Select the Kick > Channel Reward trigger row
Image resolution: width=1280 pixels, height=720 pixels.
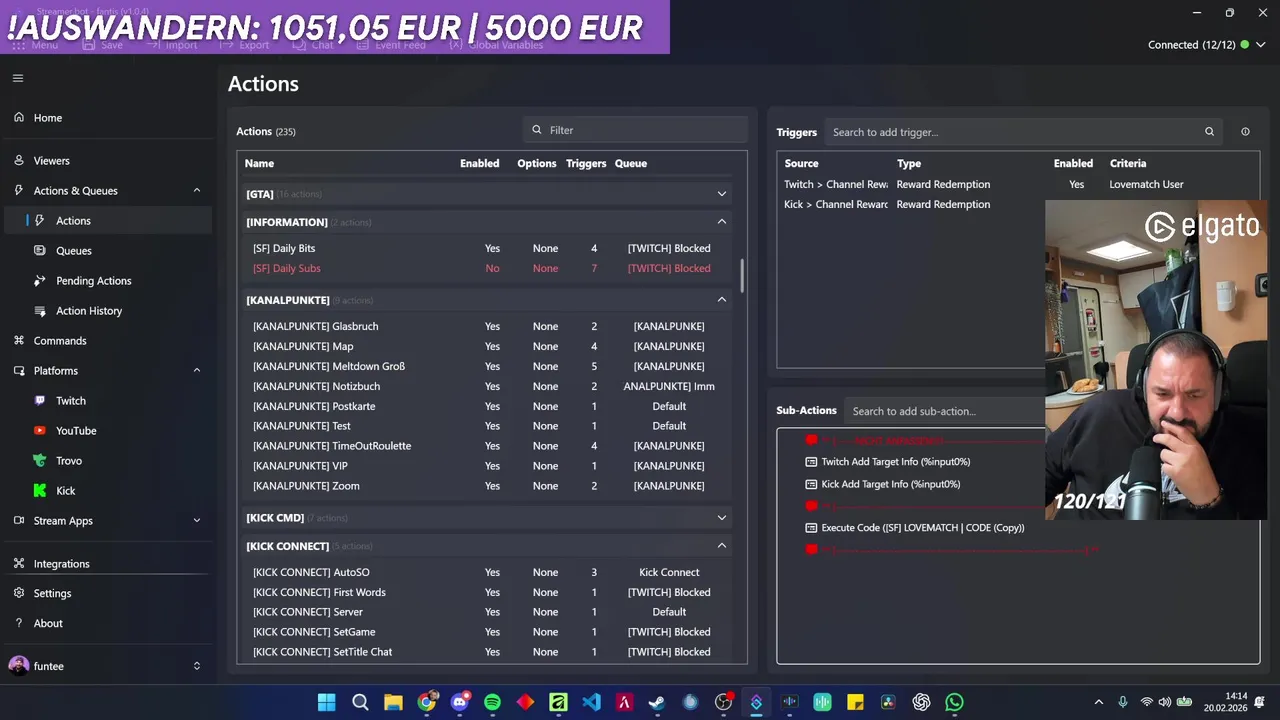912,204
